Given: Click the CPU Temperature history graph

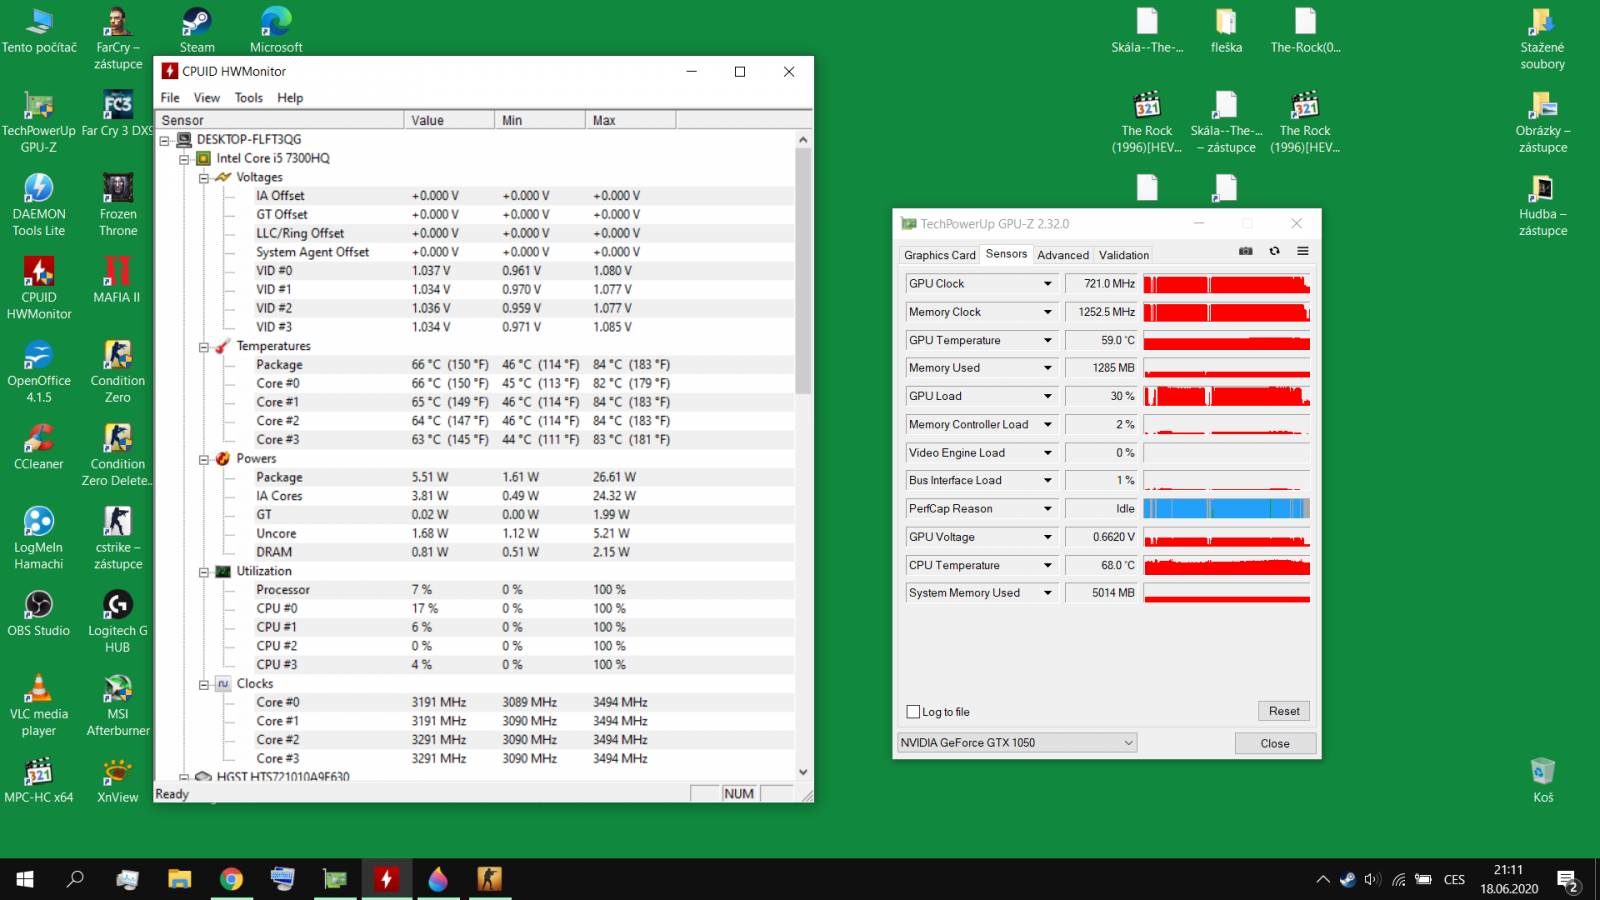Looking at the screenshot, I should [x=1226, y=565].
